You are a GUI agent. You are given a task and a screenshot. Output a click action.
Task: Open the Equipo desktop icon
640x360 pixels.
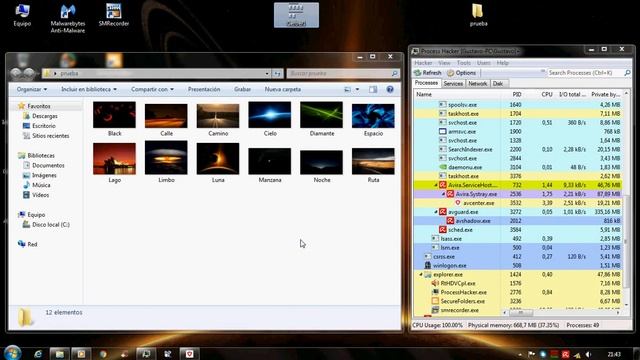tap(22, 16)
